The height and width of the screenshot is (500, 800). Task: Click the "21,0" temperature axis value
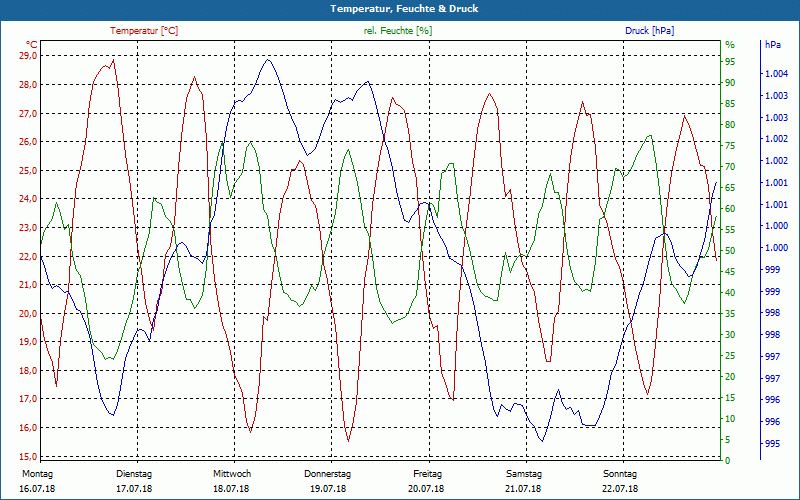click(x=28, y=285)
